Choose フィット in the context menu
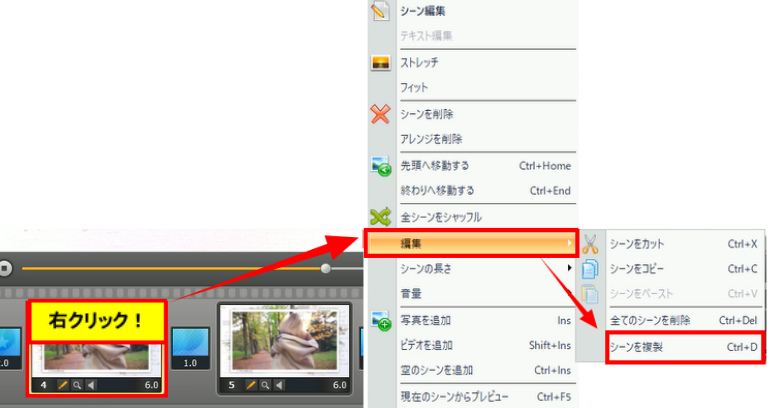Image resolution: width=770 pixels, height=408 pixels. coord(414,88)
